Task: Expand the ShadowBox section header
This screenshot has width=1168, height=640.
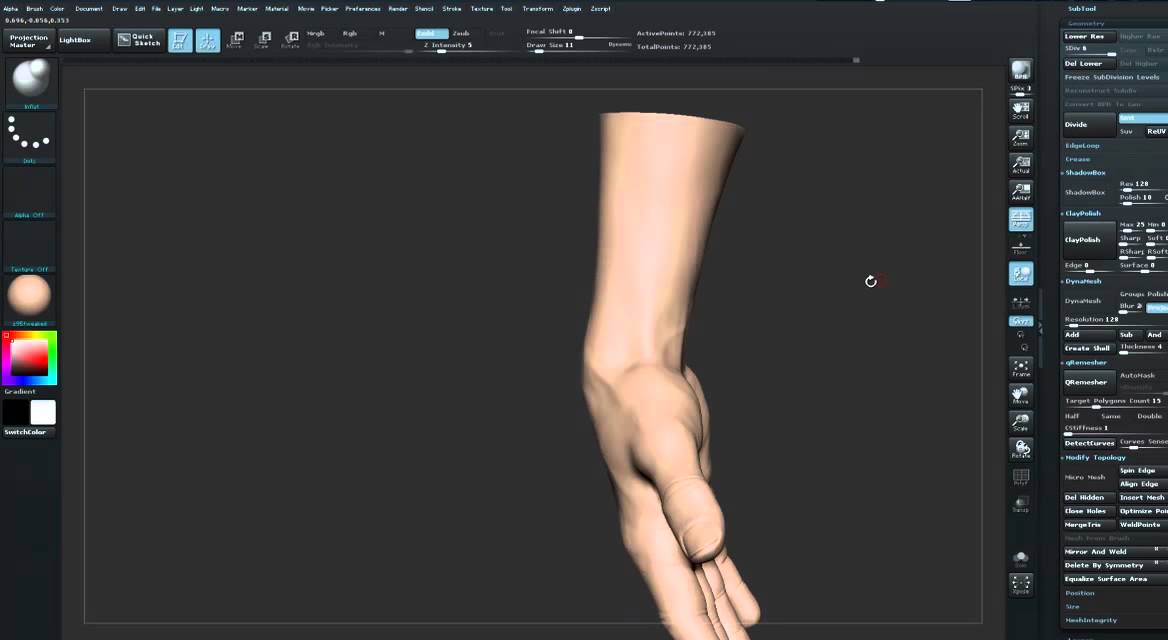Action: coord(1085,173)
